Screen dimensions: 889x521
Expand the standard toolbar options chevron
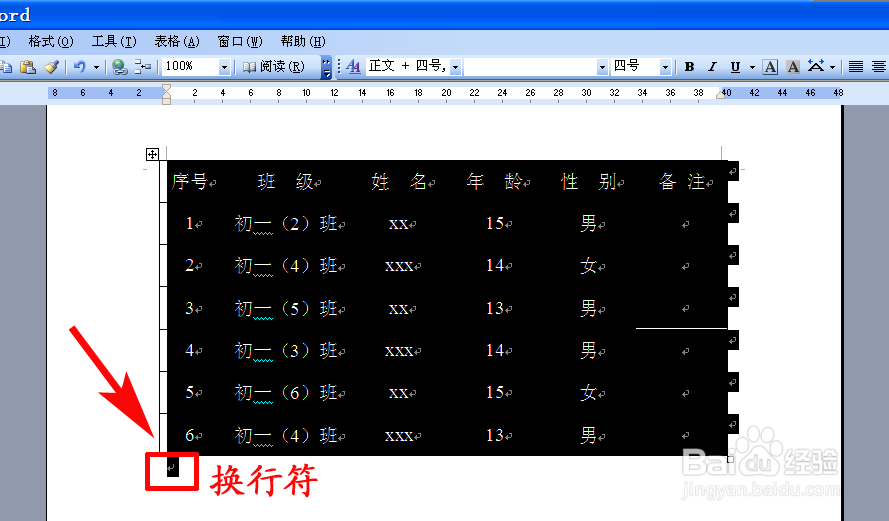(326, 67)
